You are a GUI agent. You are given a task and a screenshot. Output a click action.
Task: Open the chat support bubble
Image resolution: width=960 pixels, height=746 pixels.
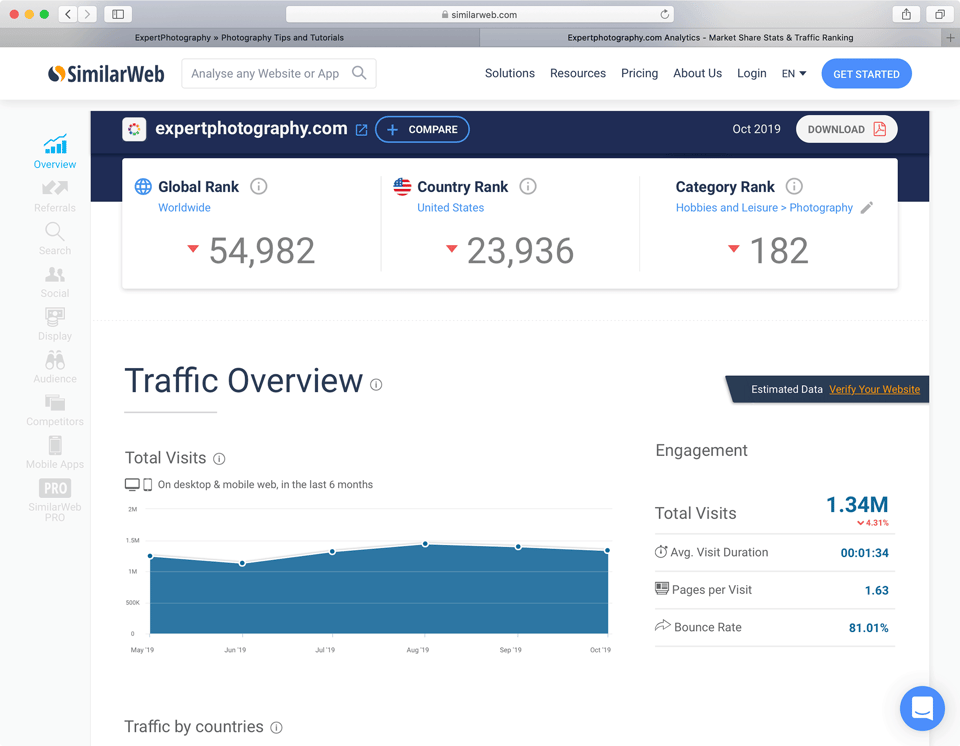[x=921, y=708]
